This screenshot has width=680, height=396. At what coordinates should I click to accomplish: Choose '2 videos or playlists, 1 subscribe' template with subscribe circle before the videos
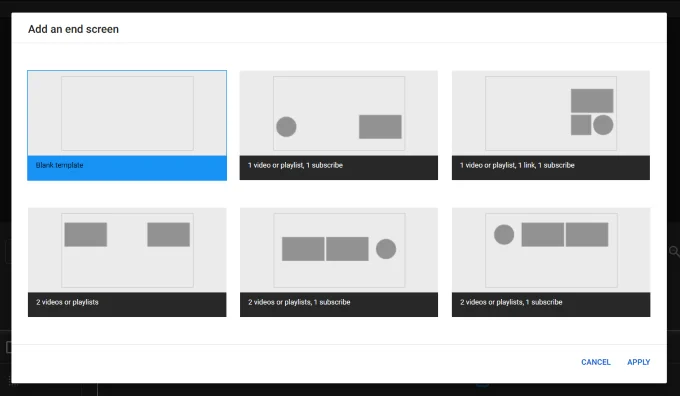pos(551,262)
